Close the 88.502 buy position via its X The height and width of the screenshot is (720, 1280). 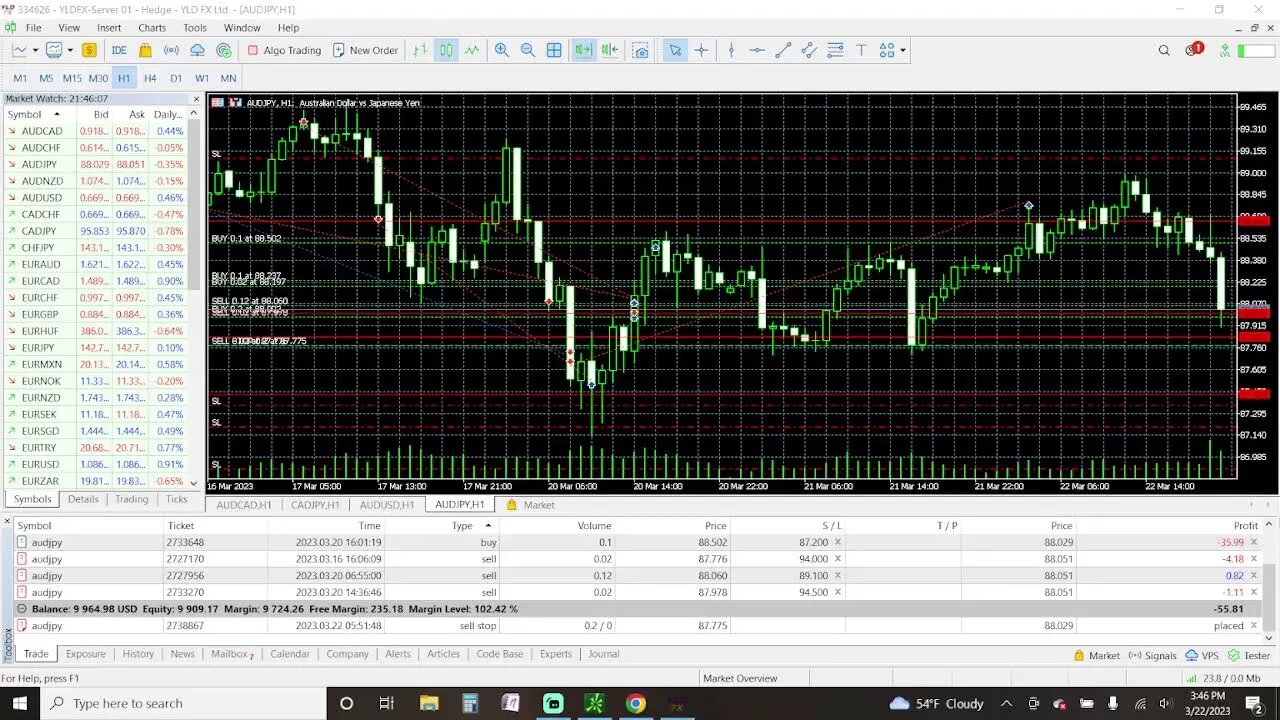pyautogui.click(x=1254, y=542)
